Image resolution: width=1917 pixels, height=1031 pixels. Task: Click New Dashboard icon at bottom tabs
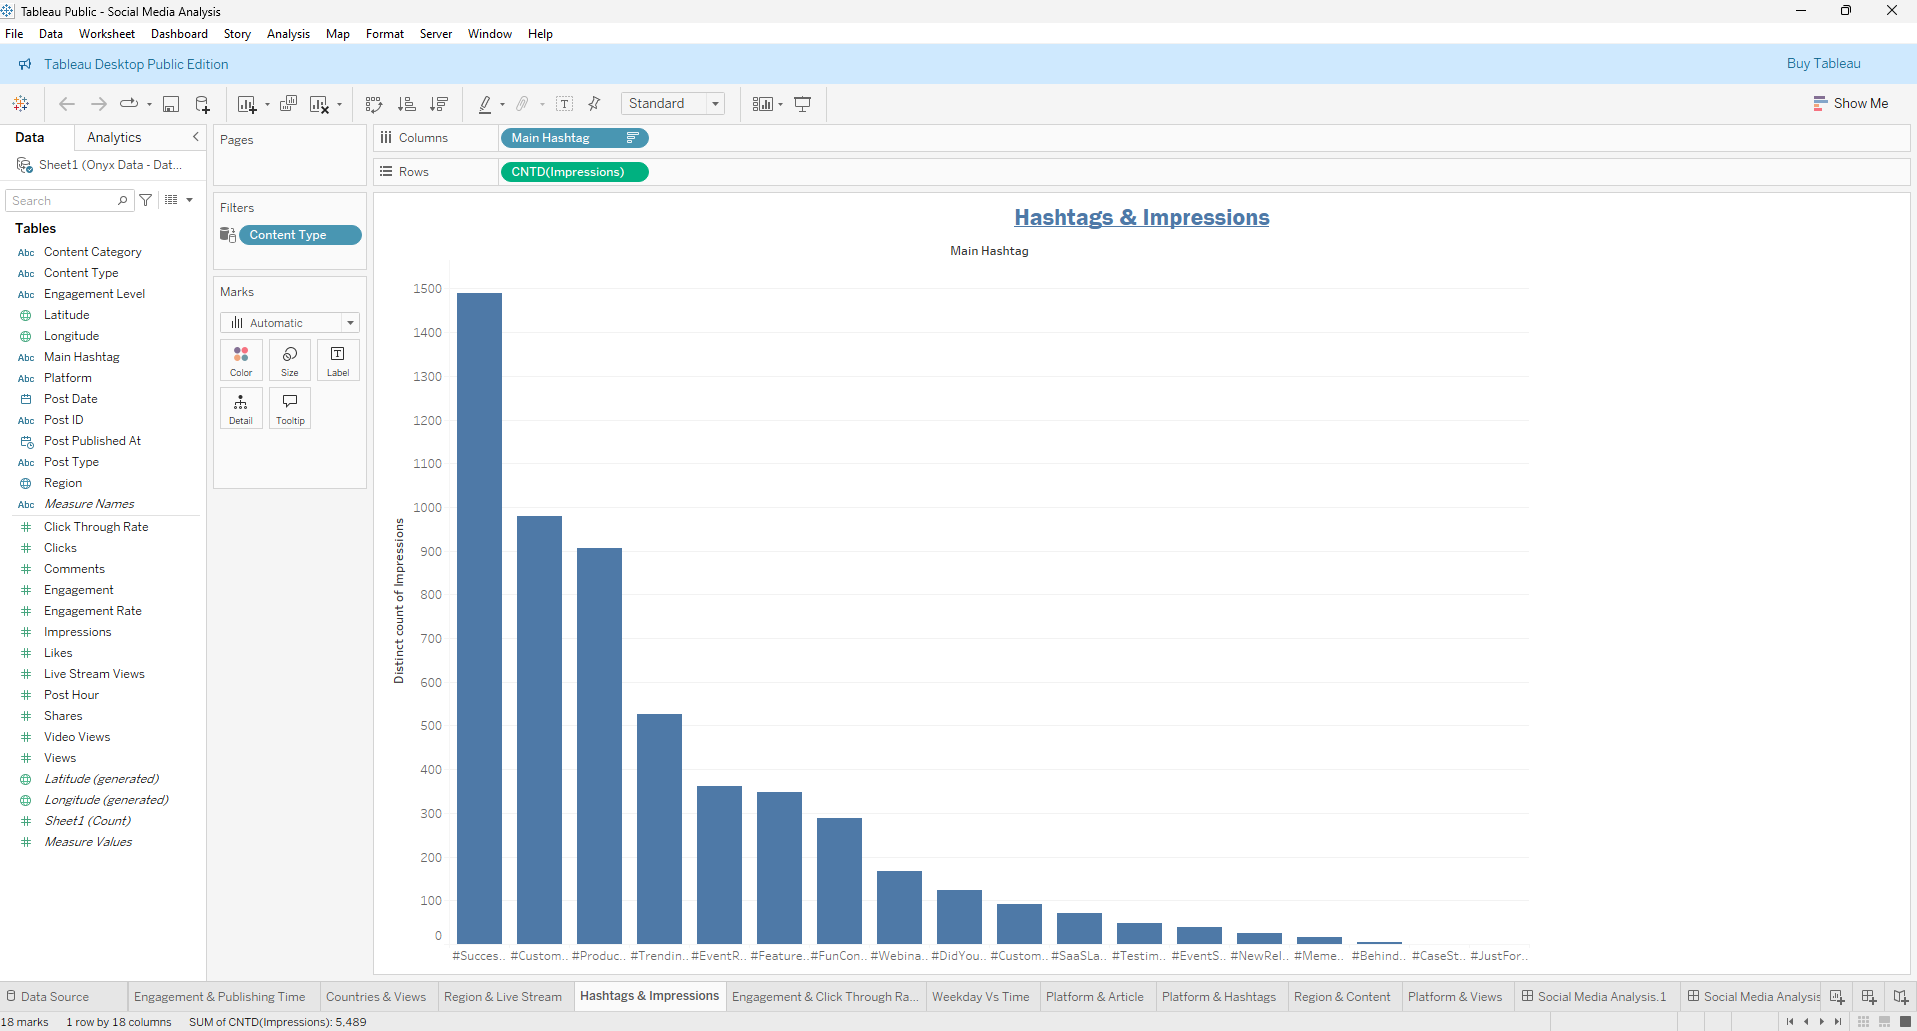tap(1868, 997)
